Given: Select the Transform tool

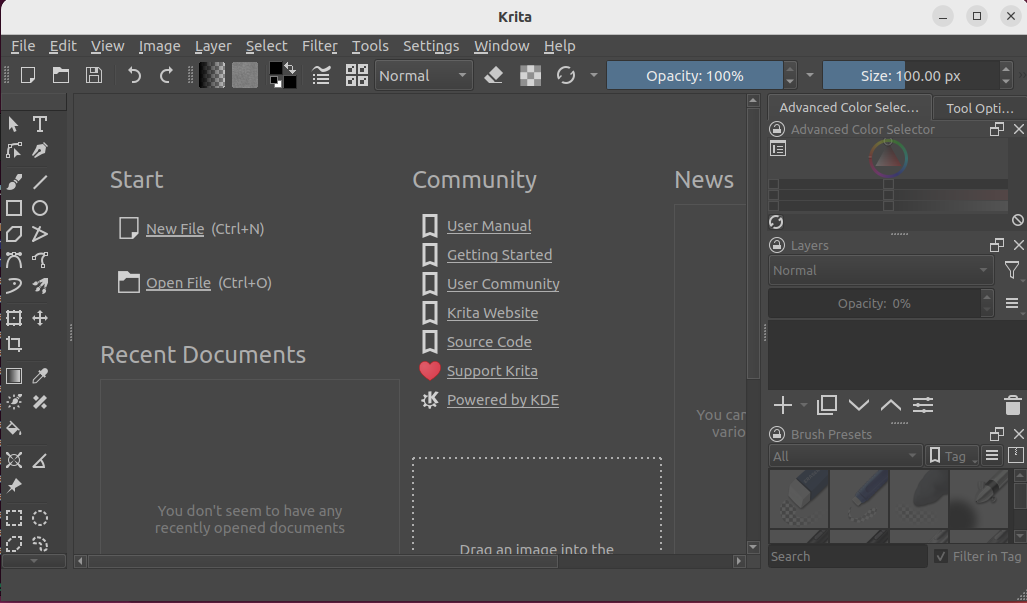Looking at the screenshot, I should tap(14, 318).
